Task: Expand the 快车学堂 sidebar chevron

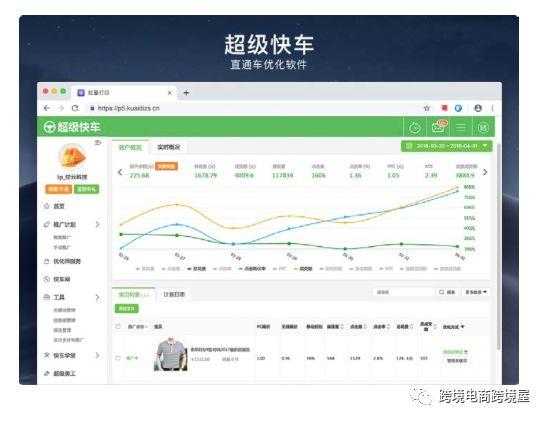Action: (97, 355)
